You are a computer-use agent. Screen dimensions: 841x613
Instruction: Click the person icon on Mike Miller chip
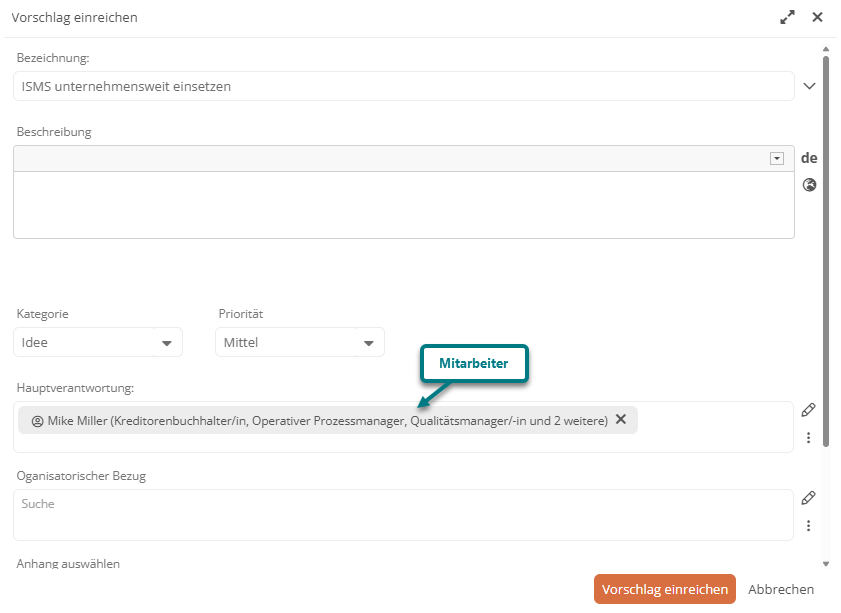(38, 421)
